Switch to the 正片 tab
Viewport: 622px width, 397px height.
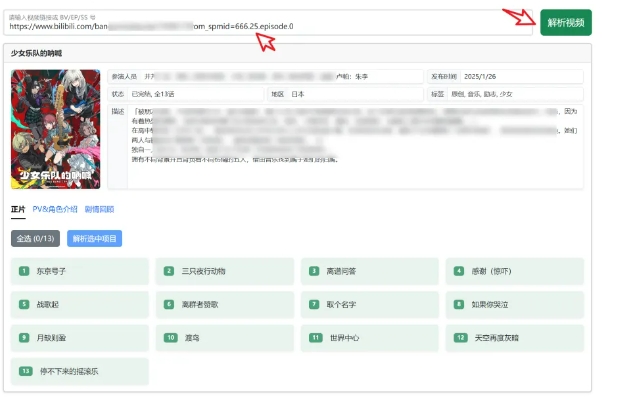coord(18,209)
